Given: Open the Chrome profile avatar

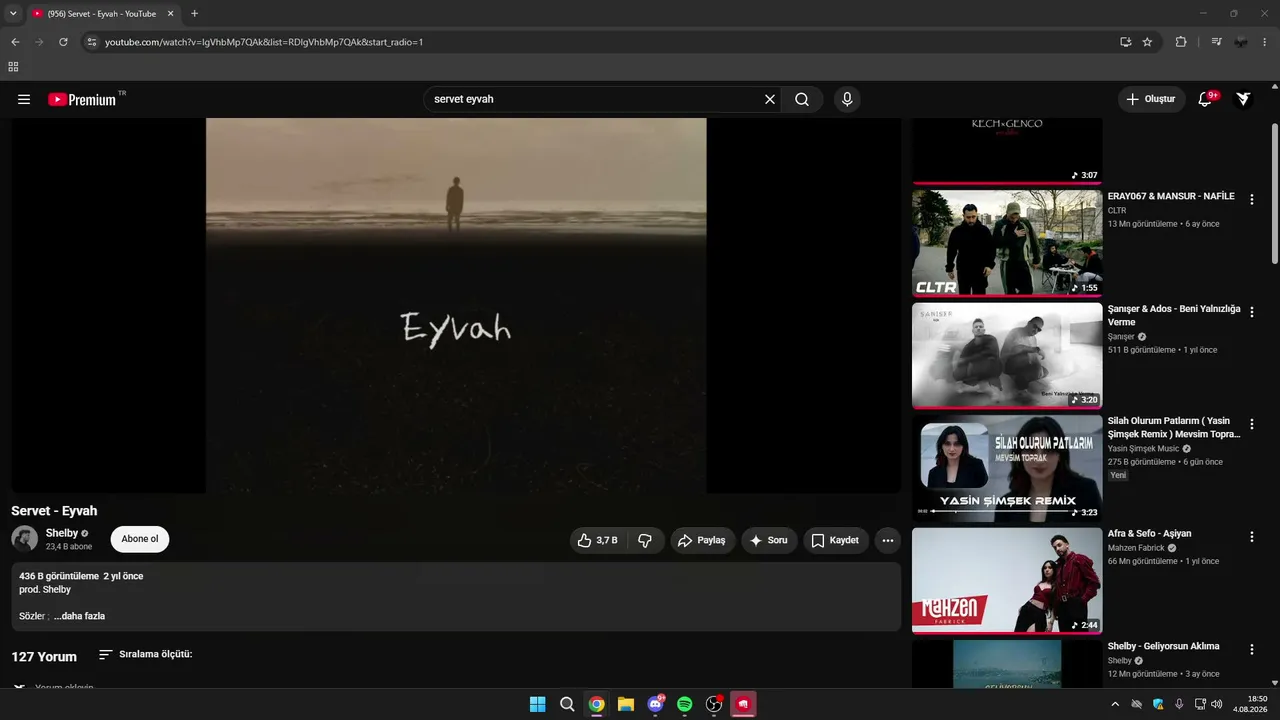Looking at the screenshot, I should (1241, 42).
